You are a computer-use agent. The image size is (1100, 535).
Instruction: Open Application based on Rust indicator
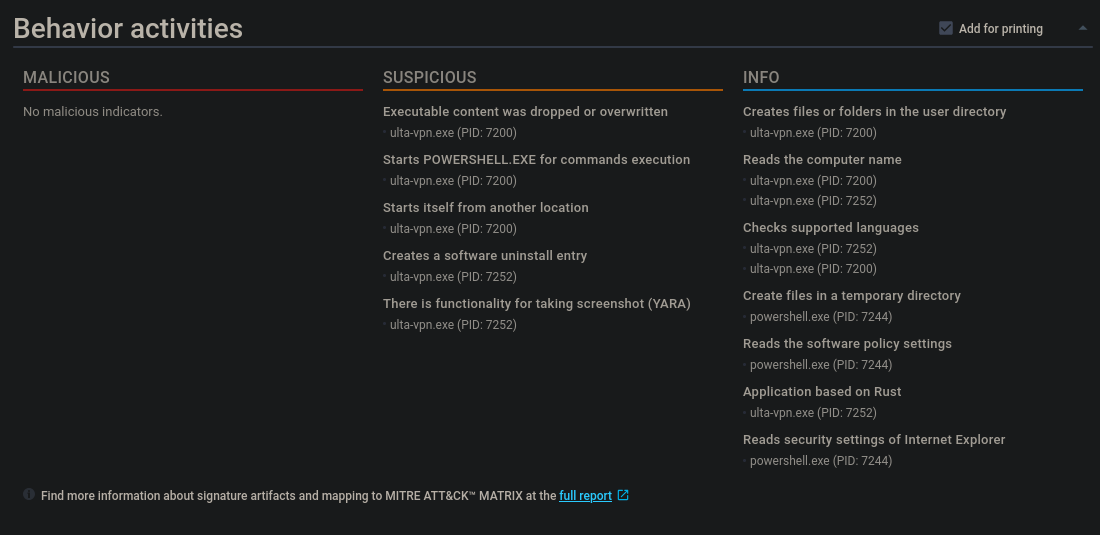[x=822, y=392]
